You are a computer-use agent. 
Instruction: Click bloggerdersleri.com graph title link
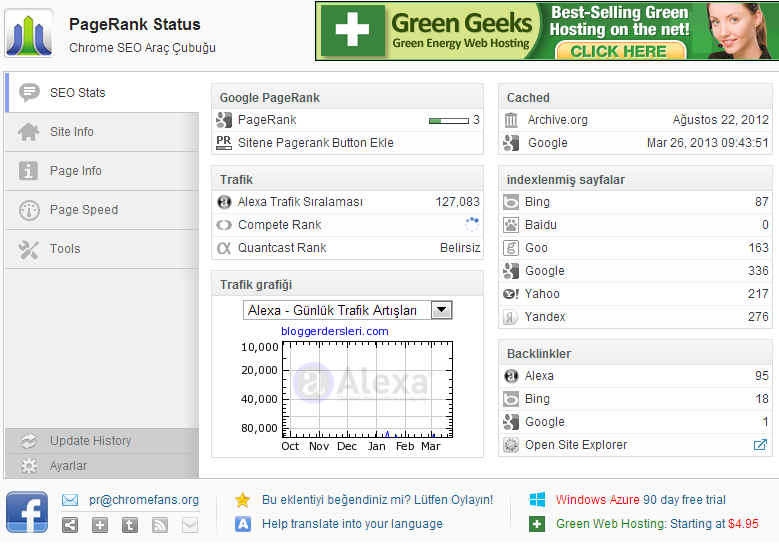point(334,331)
